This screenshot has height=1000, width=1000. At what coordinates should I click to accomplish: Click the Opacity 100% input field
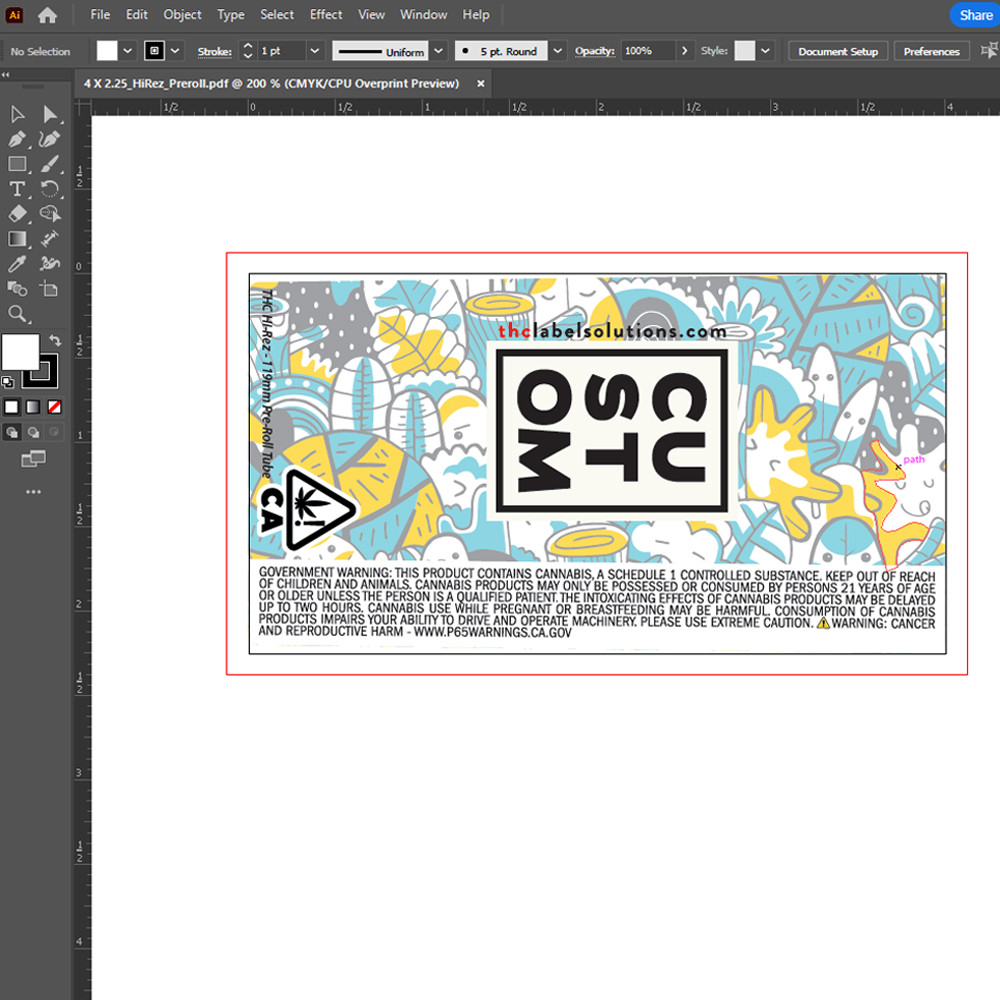647,51
